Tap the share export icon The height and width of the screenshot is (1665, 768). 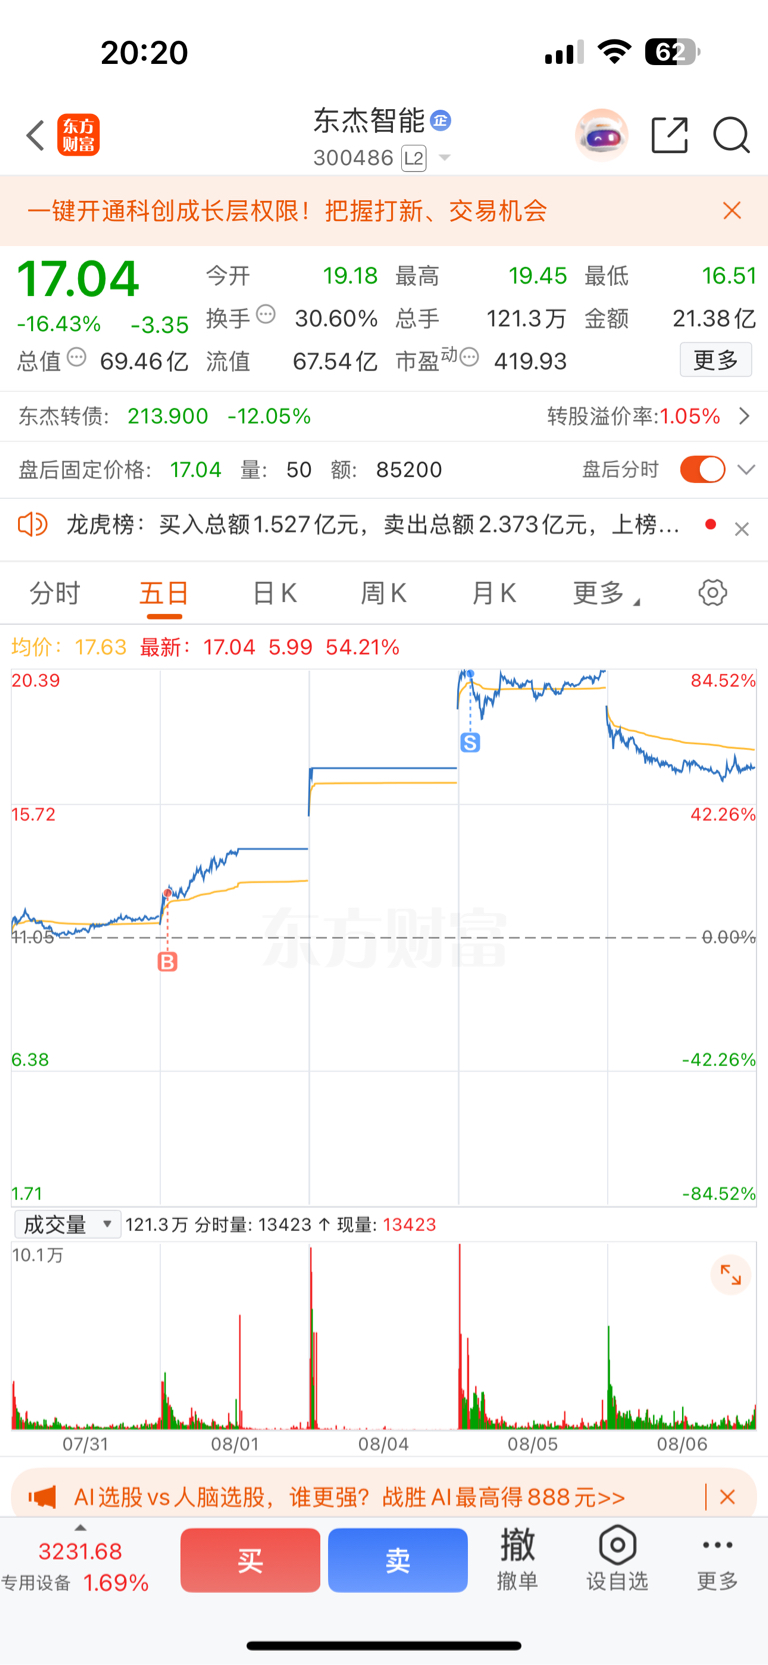pos(670,135)
